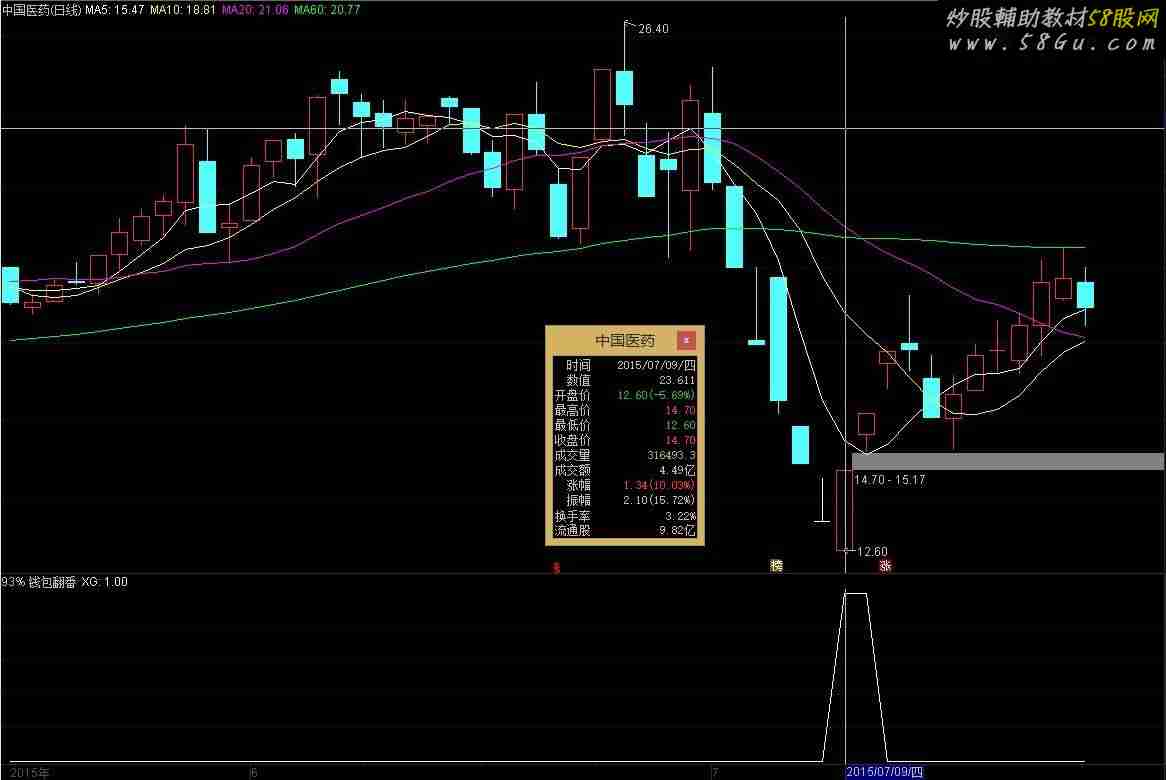Click the red 涨 marker icon
The width and height of the screenshot is (1166, 780).
[885, 566]
